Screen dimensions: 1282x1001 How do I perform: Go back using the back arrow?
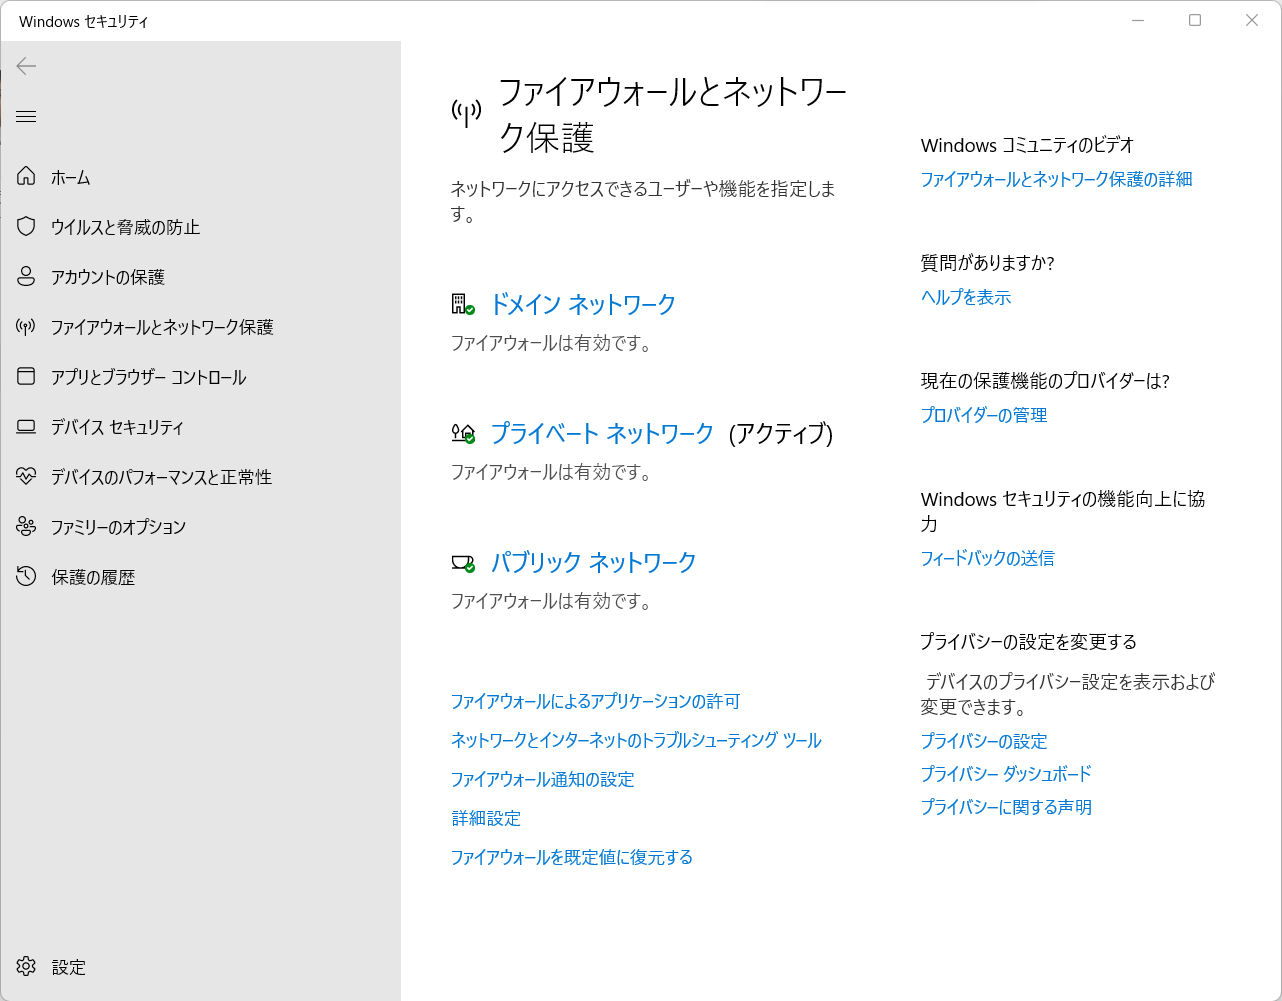26,66
